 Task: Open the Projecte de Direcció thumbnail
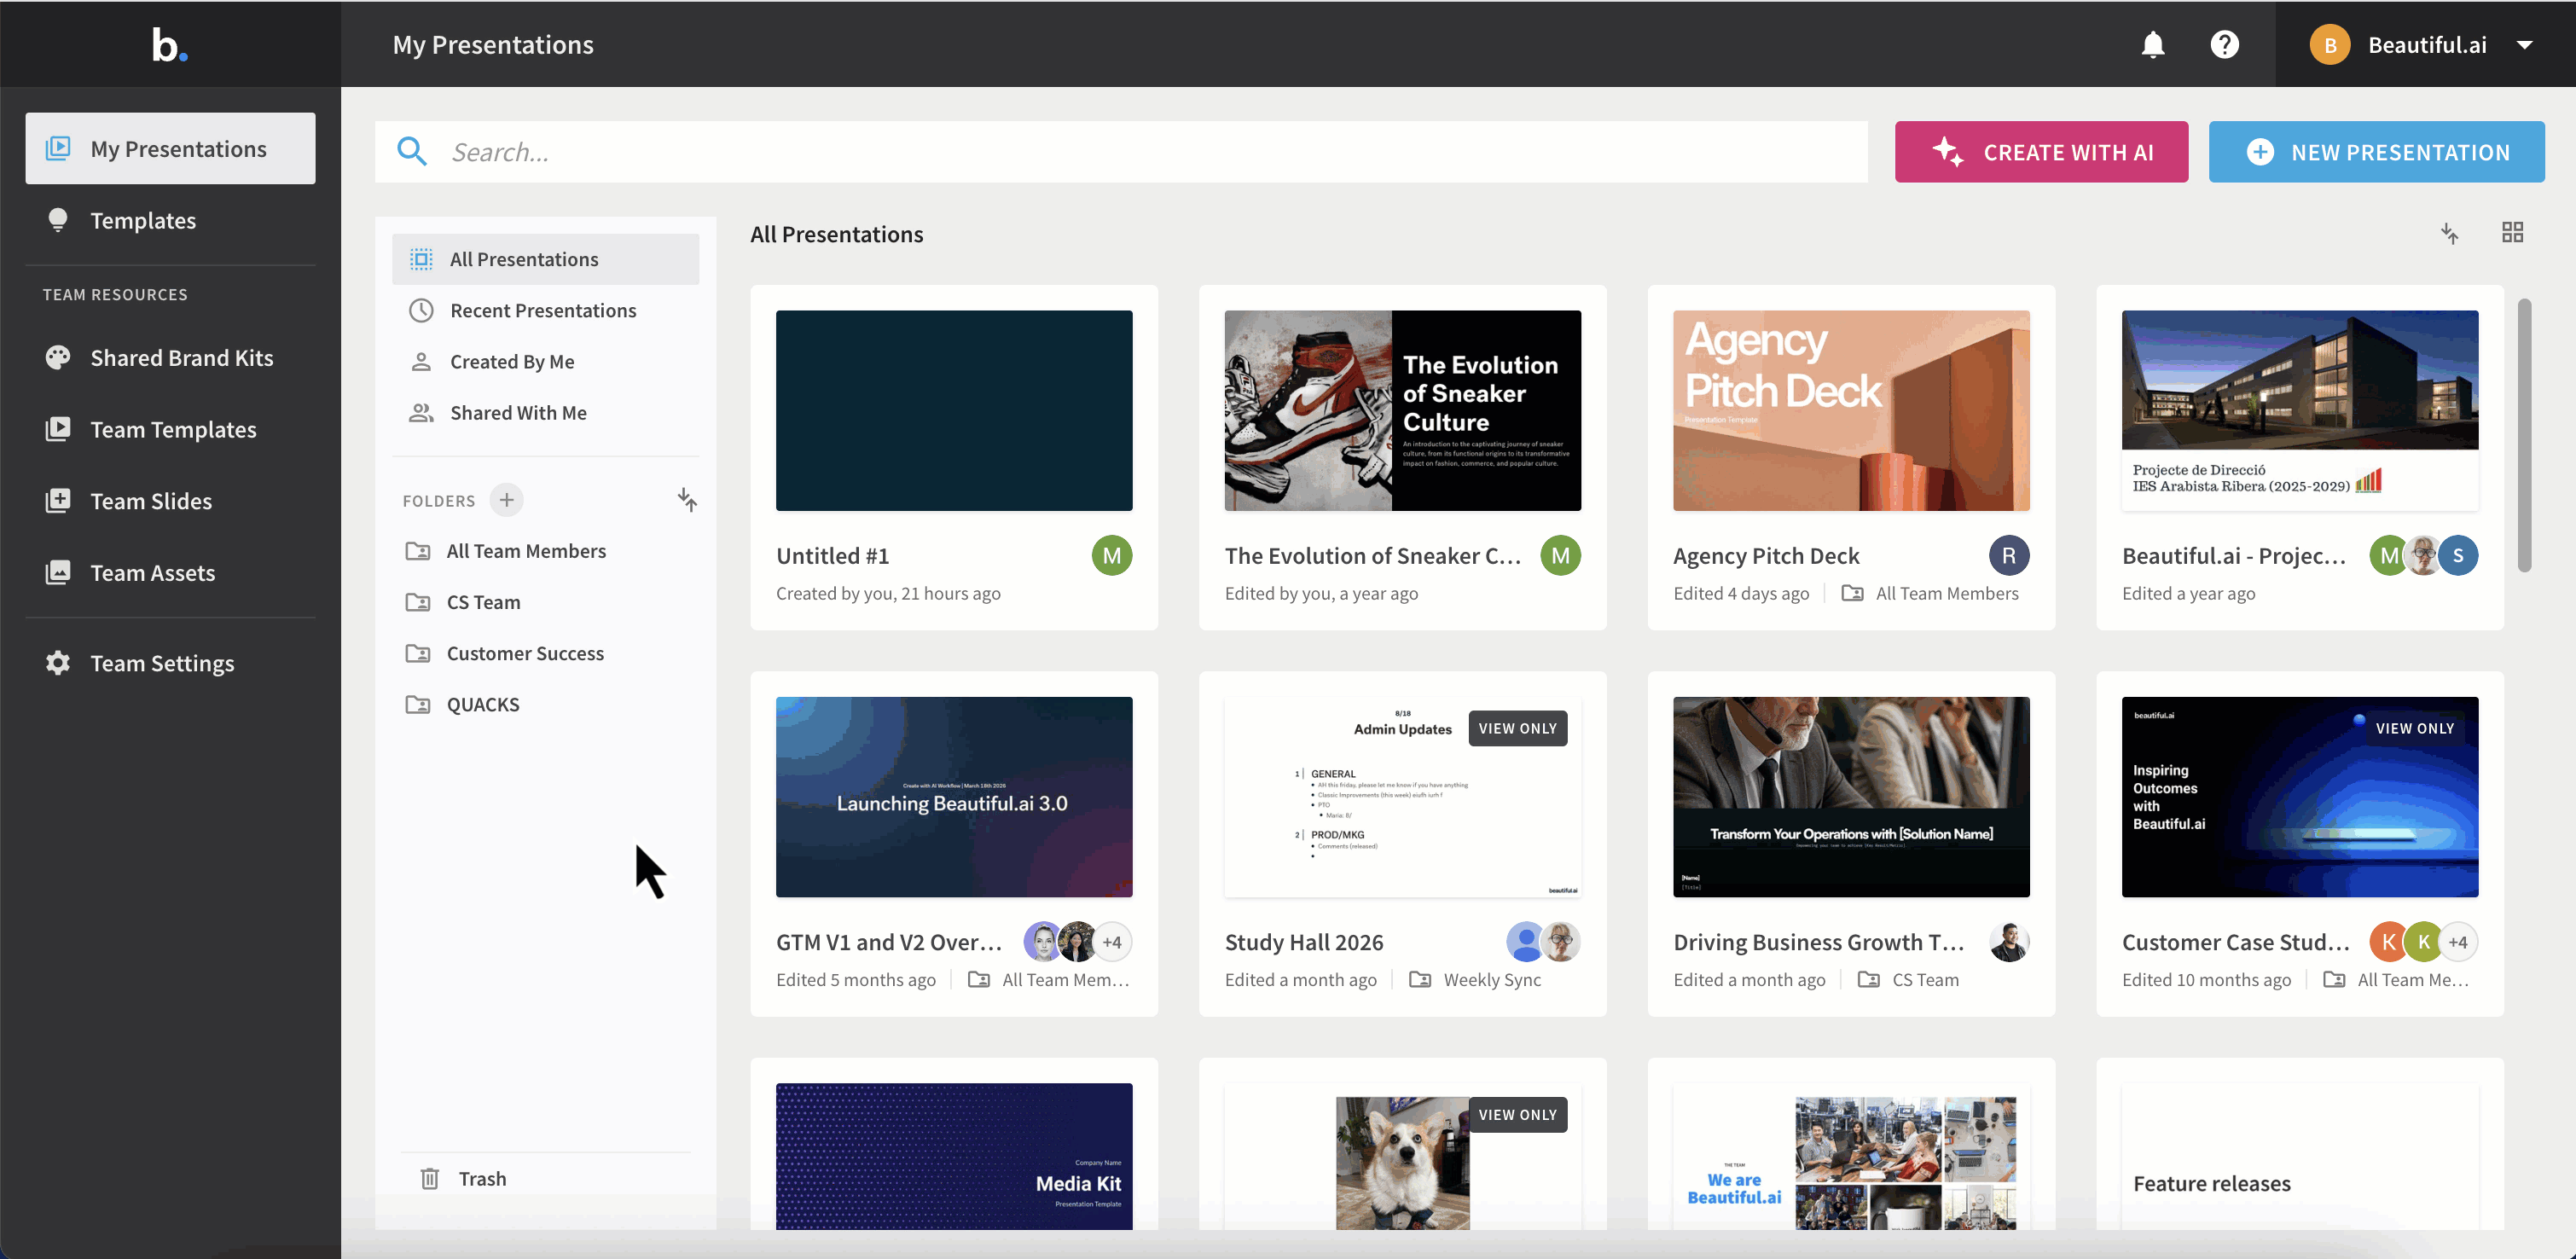click(2300, 411)
